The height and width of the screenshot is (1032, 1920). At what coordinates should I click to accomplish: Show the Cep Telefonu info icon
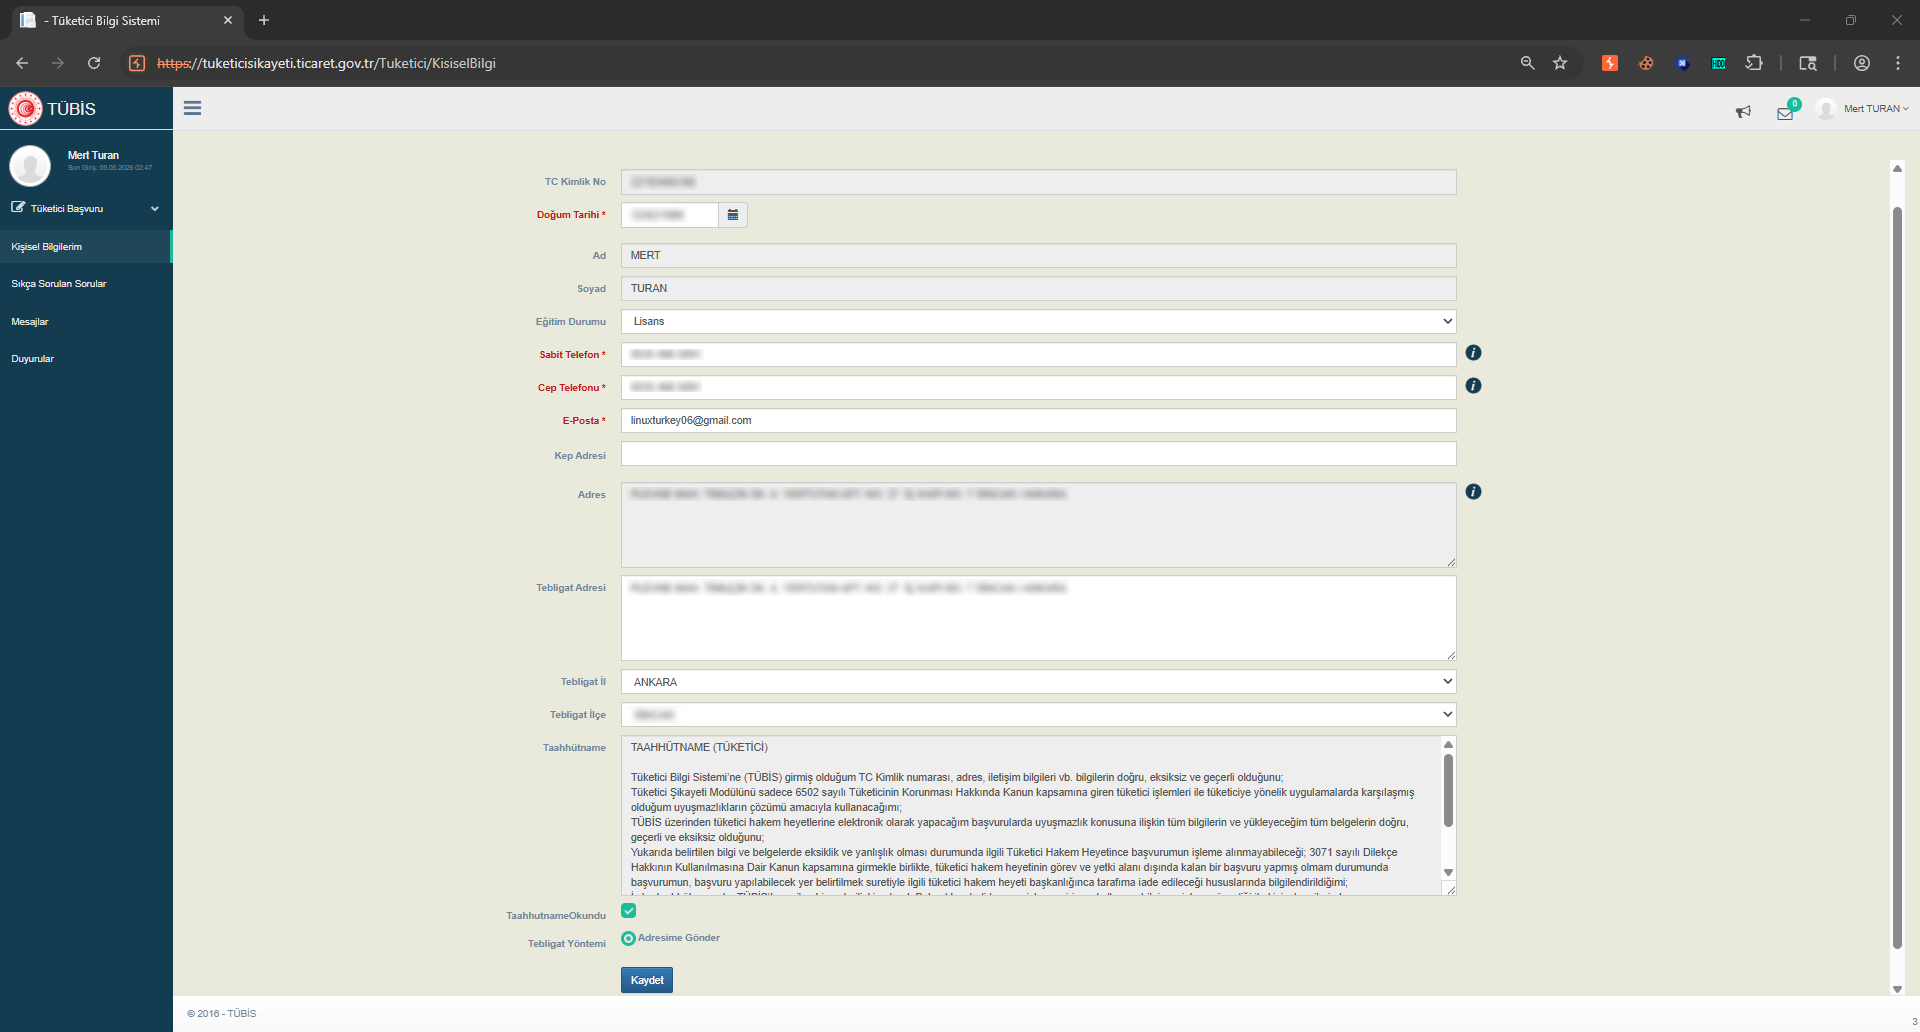click(1473, 386)
